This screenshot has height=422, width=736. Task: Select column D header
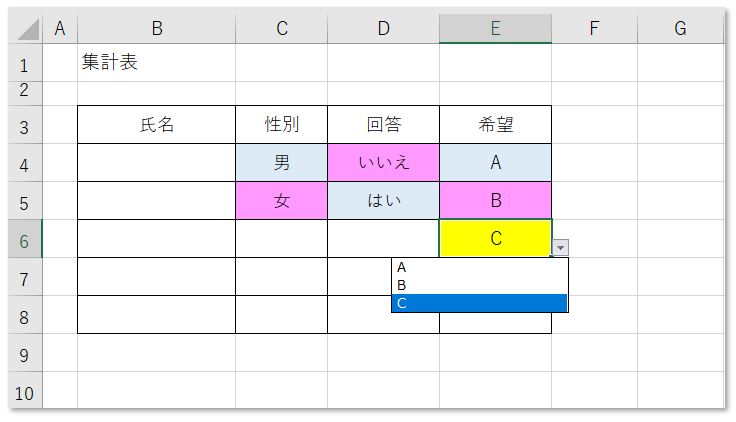pos(383,29)
